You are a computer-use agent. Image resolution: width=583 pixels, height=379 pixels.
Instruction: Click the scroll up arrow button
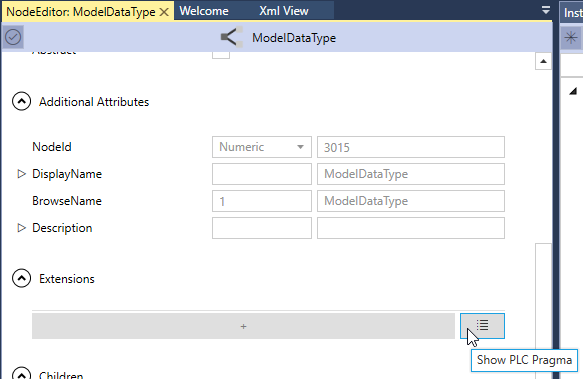tap(543, 61)
